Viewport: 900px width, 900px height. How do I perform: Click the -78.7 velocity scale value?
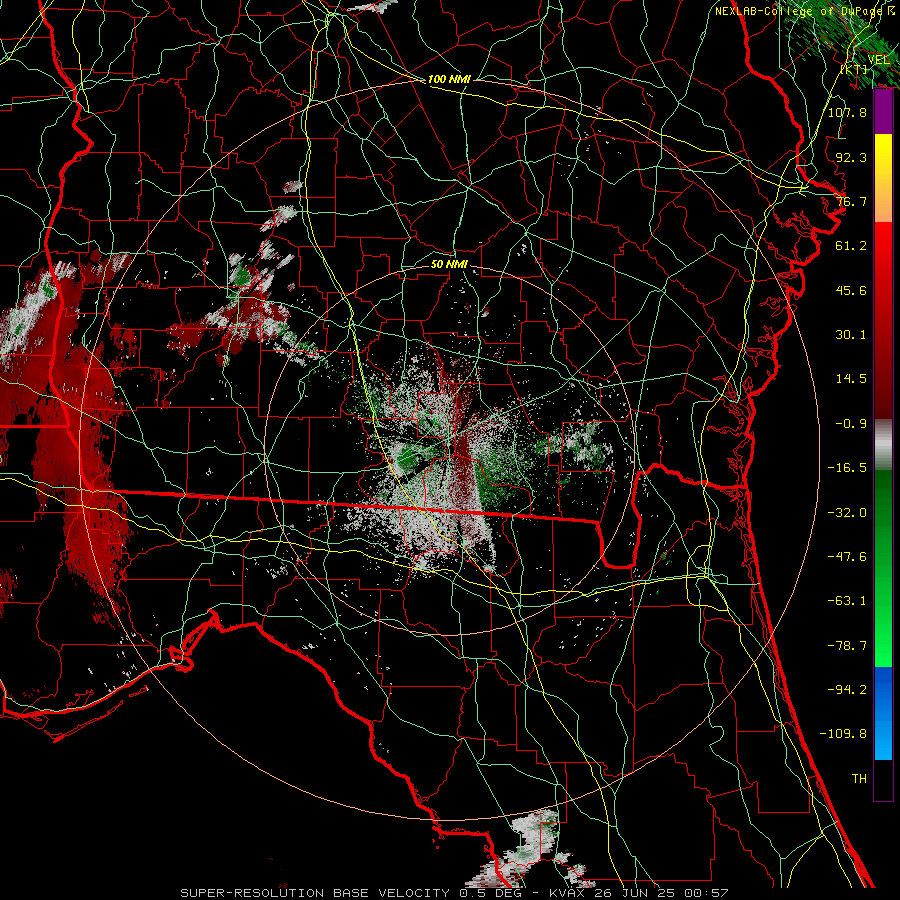[847, 646]
